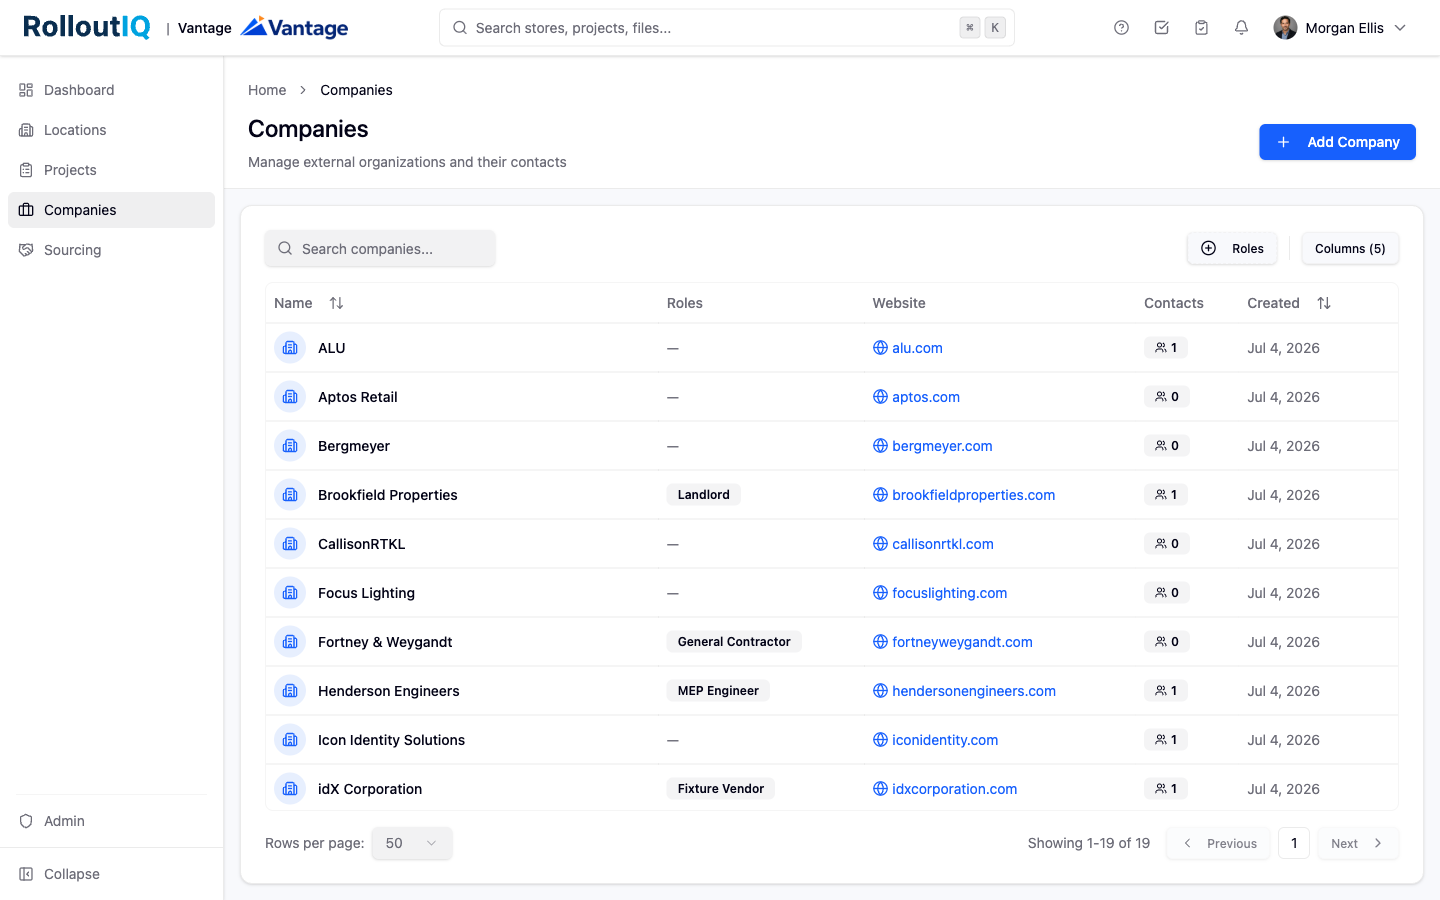Click the CallisonRTKL company name
Image resolution: width=1440 pixels, height=900 pixels.
point(362,544)
